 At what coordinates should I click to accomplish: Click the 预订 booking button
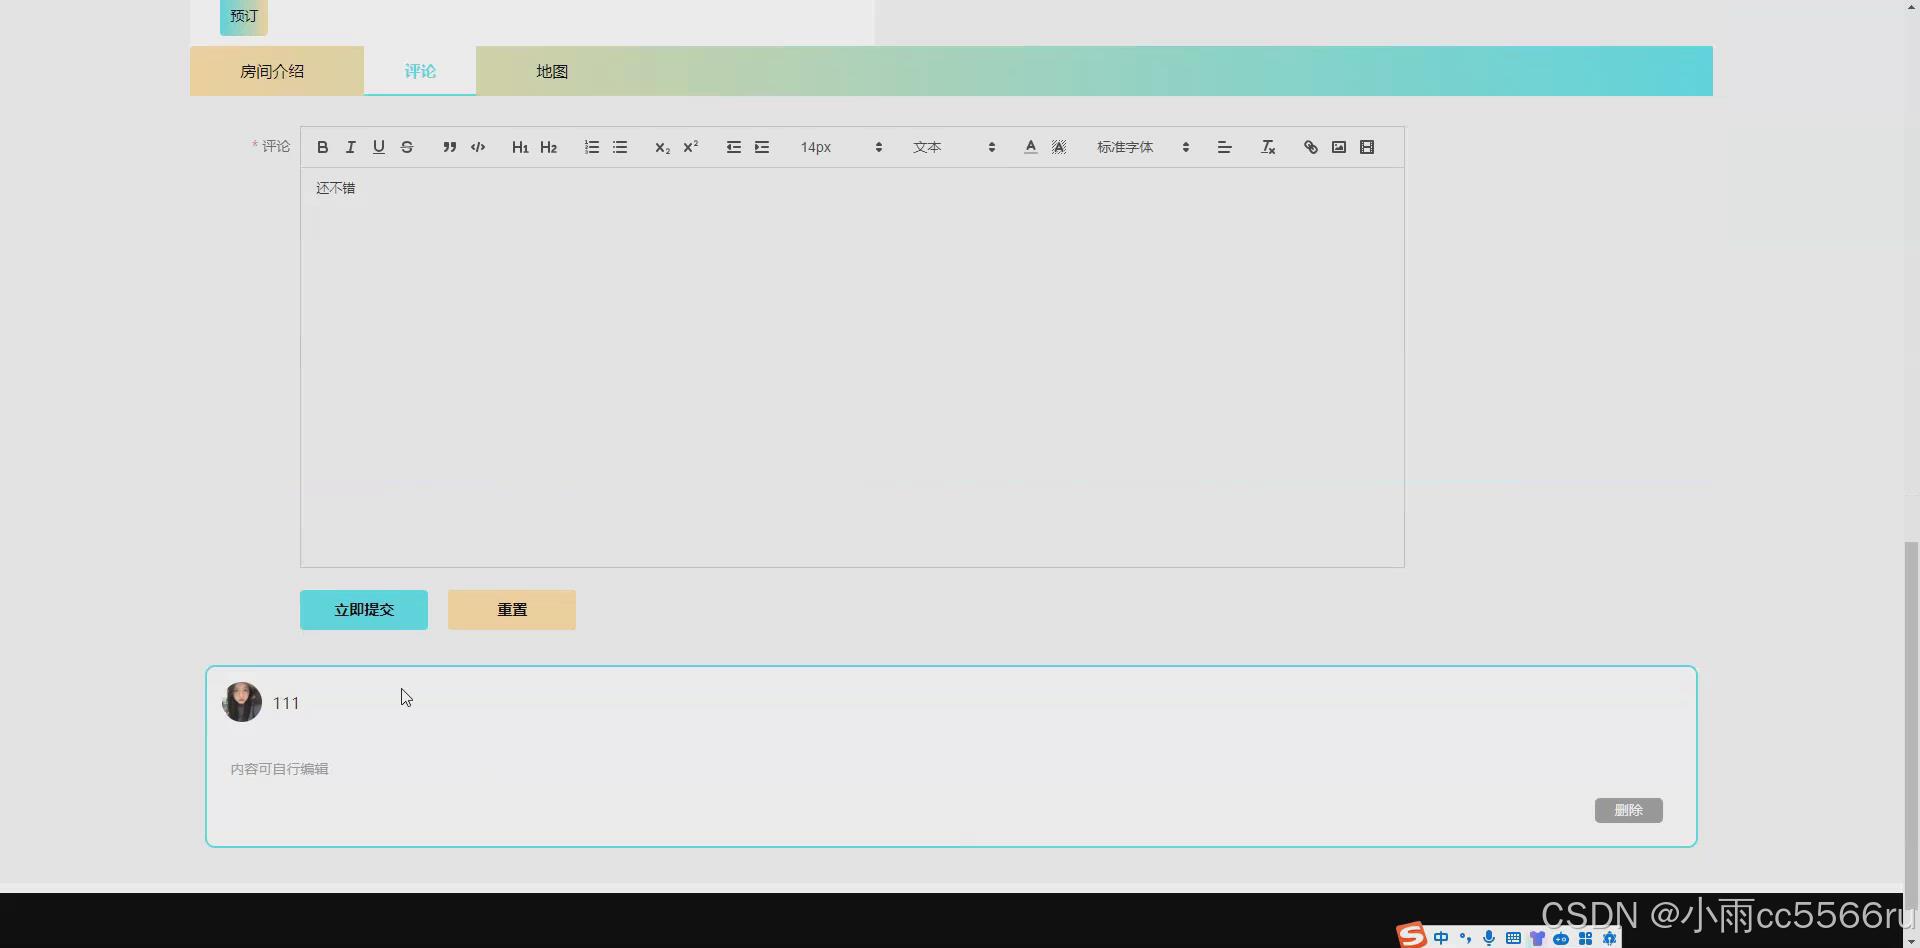244,16
